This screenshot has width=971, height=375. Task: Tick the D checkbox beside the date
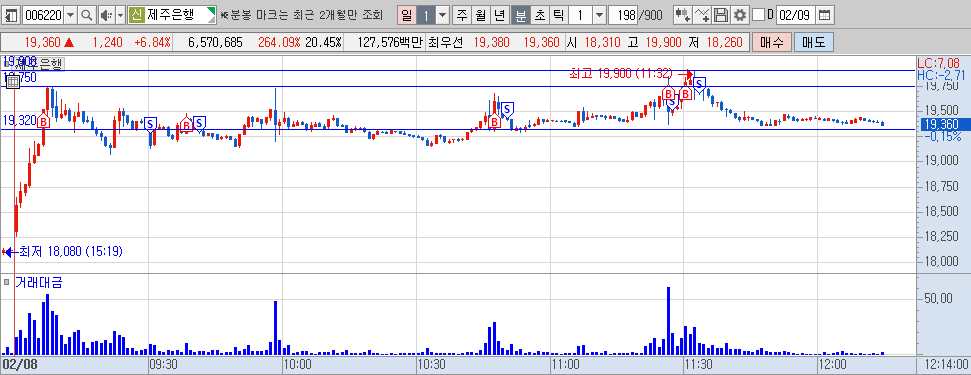click(758, 15)
